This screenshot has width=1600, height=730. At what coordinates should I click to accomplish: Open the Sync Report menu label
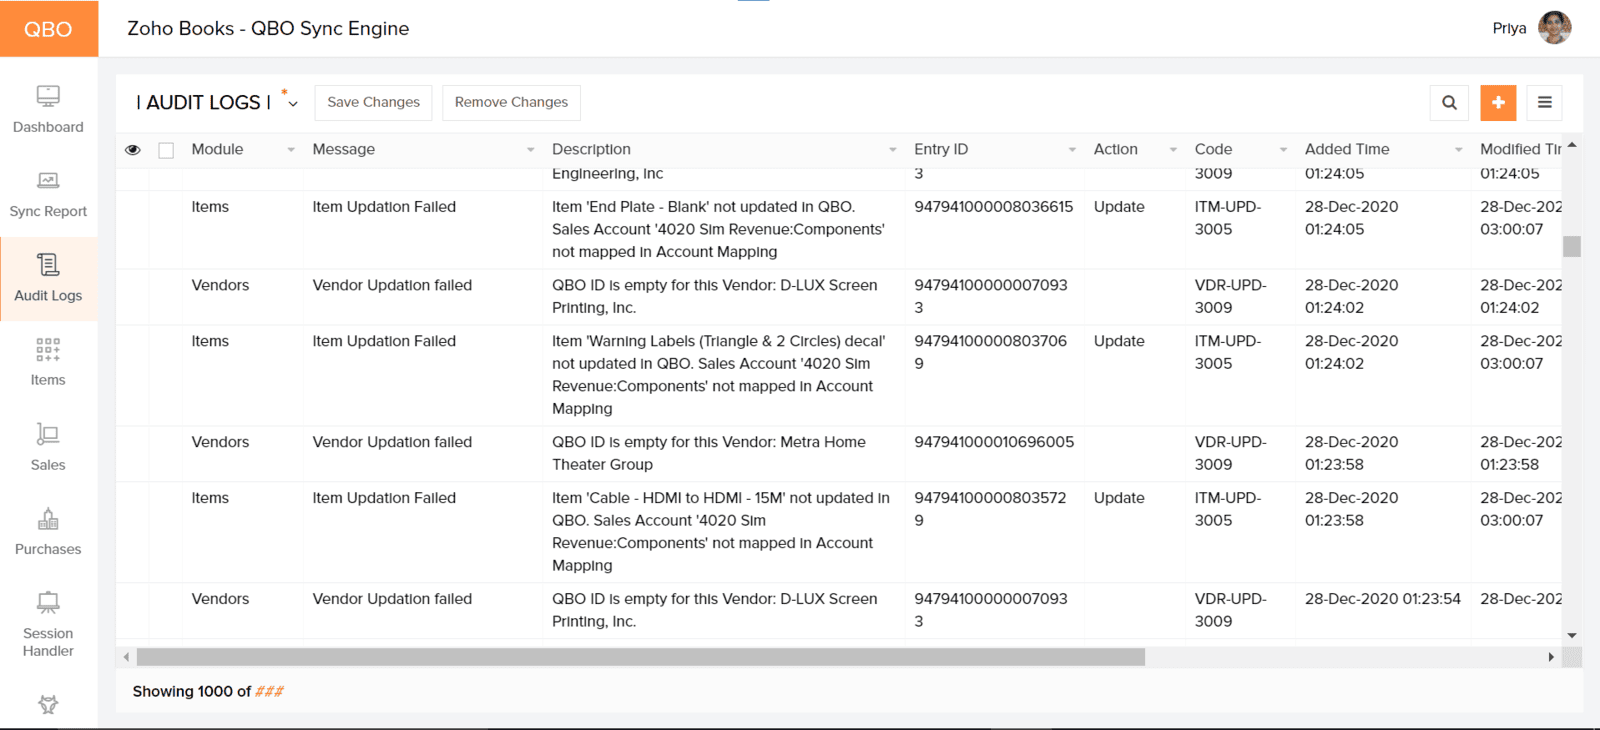48,211
